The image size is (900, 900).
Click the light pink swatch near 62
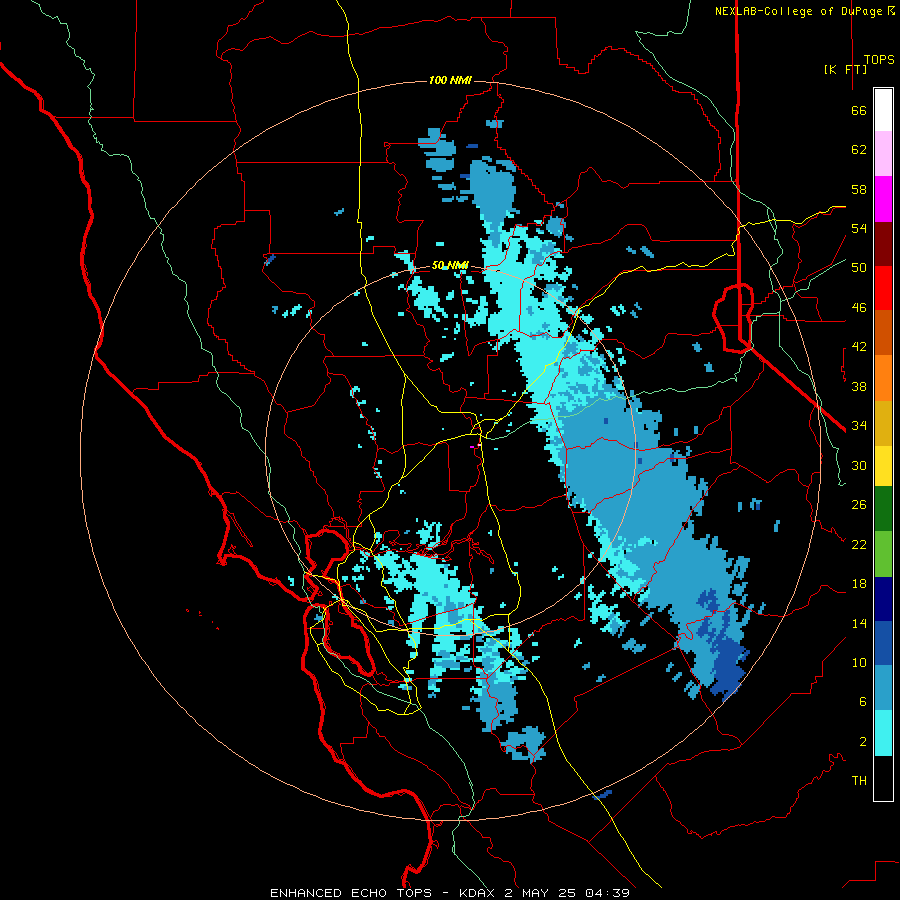tap(883, 154)
